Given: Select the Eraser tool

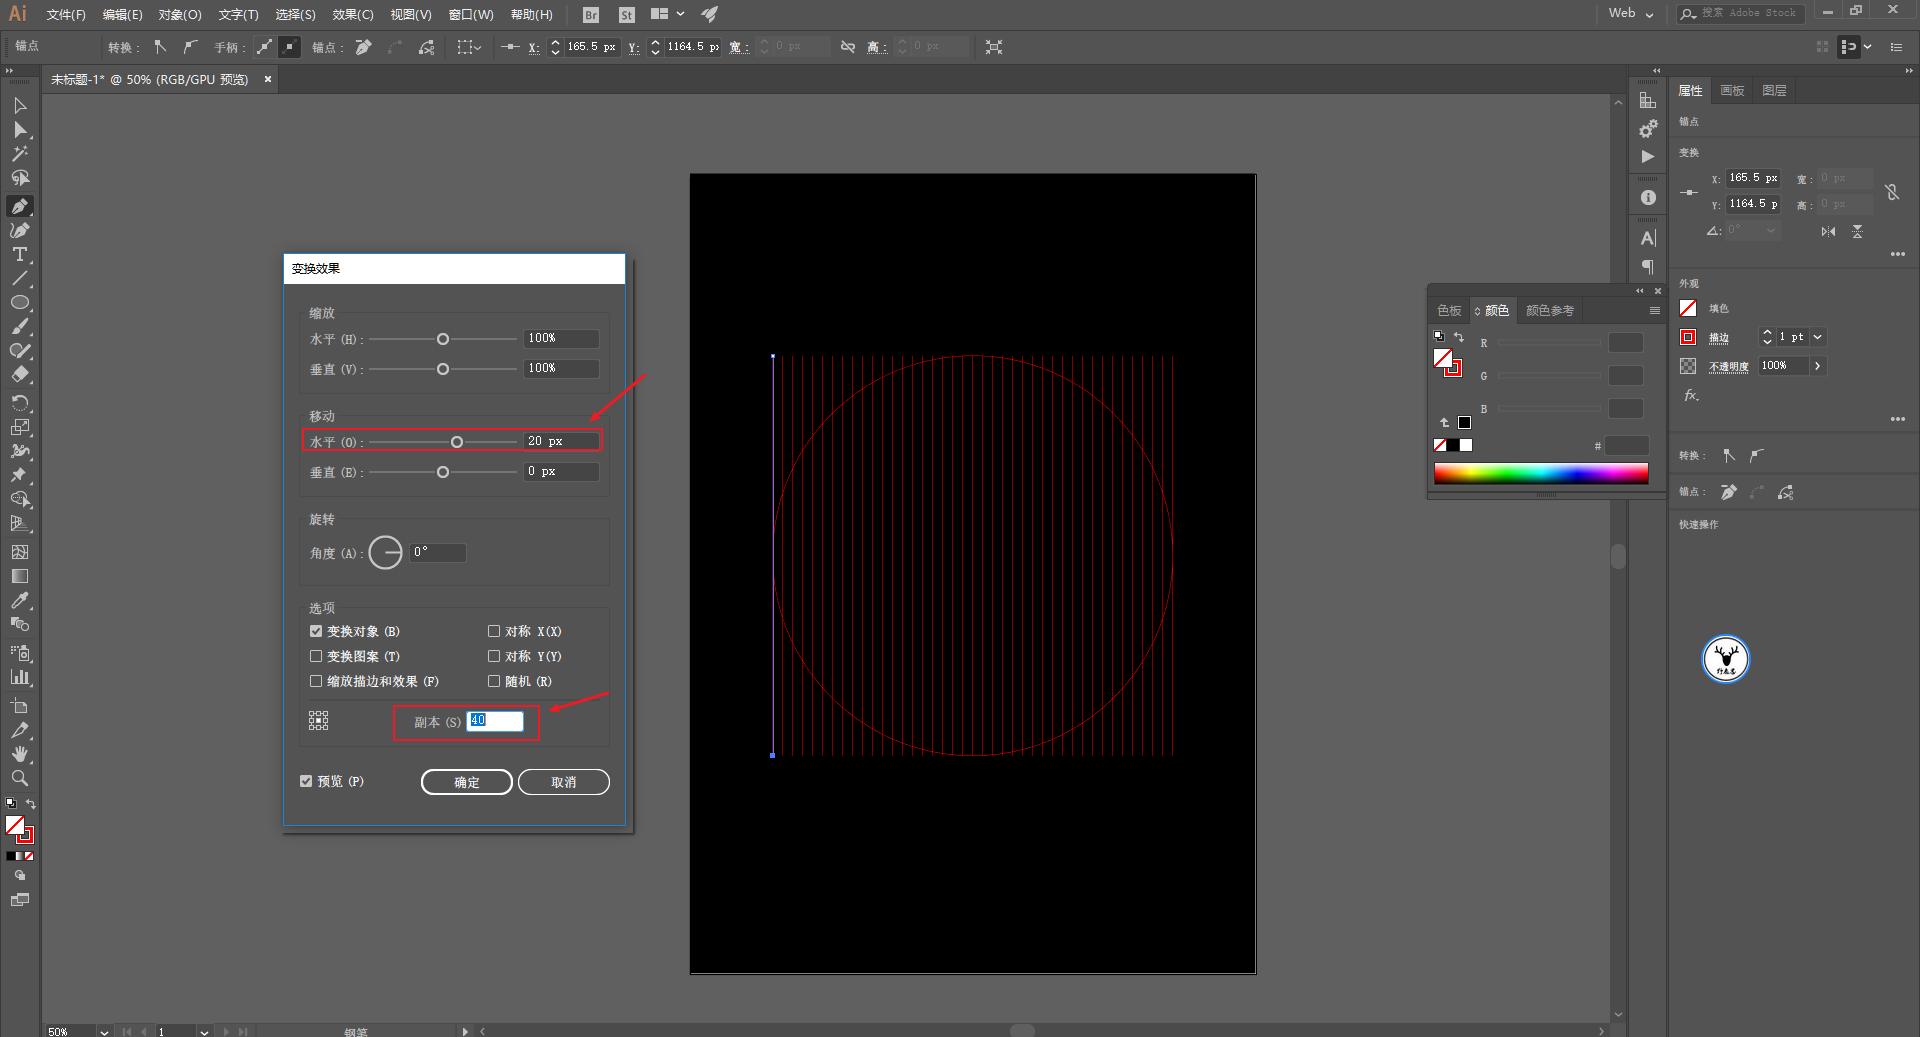Looking at the screenshot, I should [x=19, y=375].
